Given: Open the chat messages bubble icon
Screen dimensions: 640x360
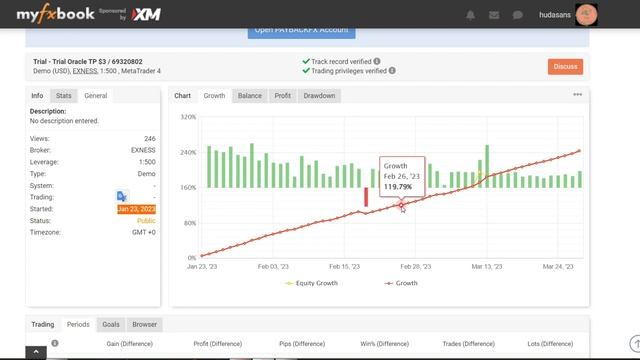Looking at the screenshot, I should click(x=518, y=15).
